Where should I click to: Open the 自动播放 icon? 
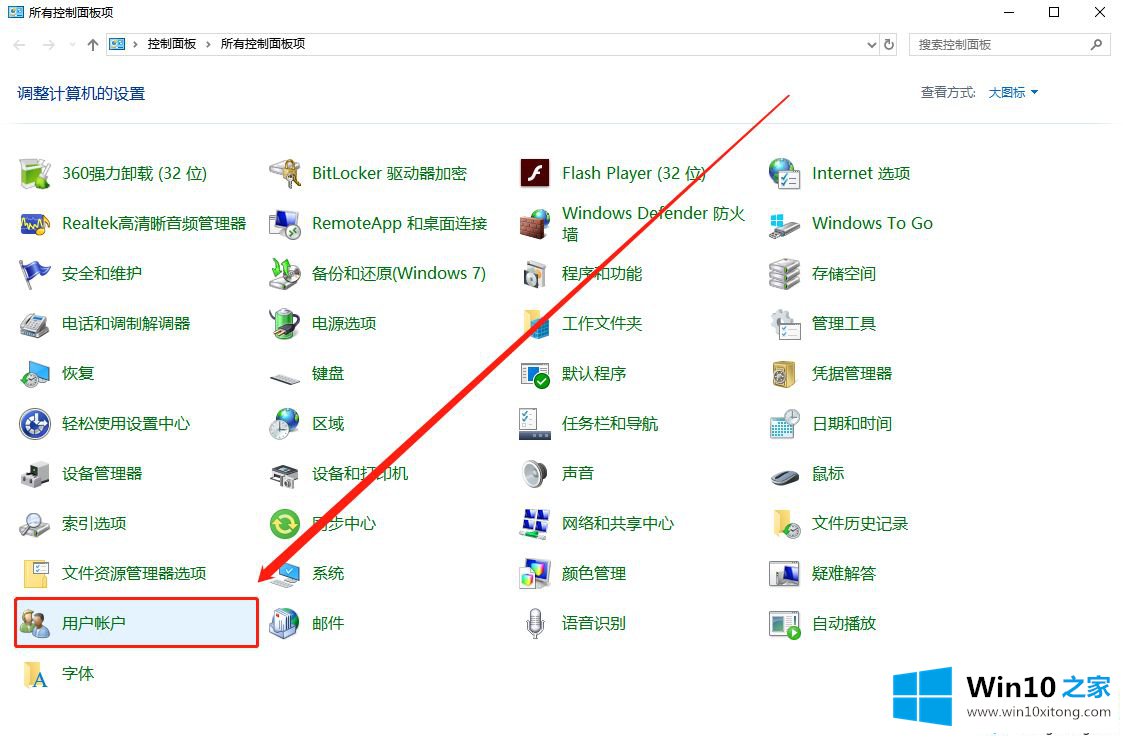784,623
